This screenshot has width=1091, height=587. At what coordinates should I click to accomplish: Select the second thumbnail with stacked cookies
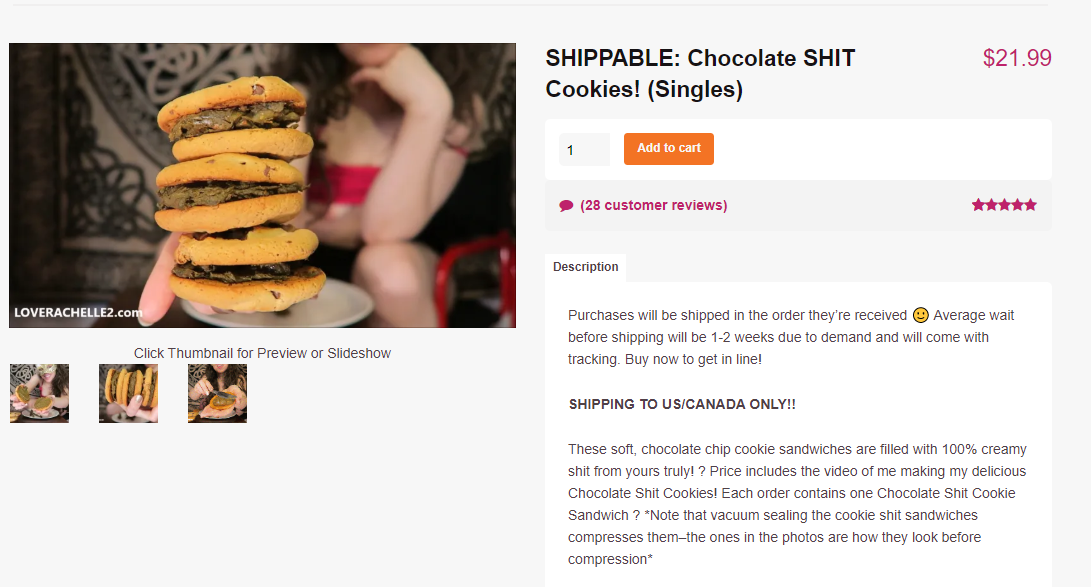point(128,393)
